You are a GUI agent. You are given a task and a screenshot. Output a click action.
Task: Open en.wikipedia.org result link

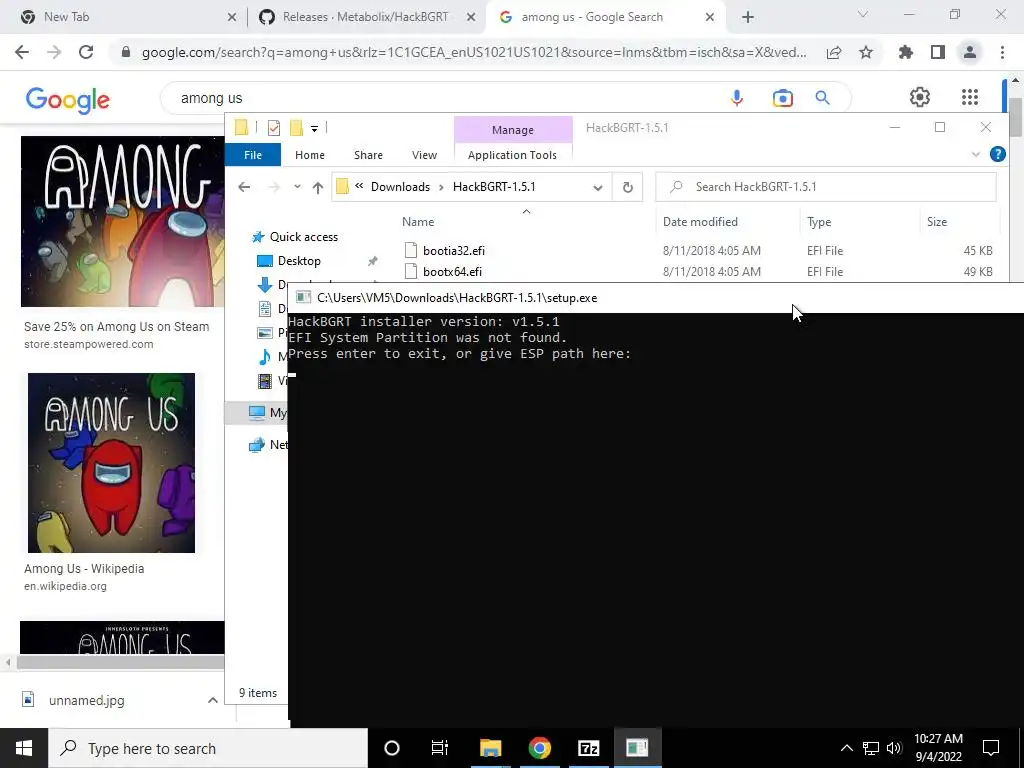(65, 586)
